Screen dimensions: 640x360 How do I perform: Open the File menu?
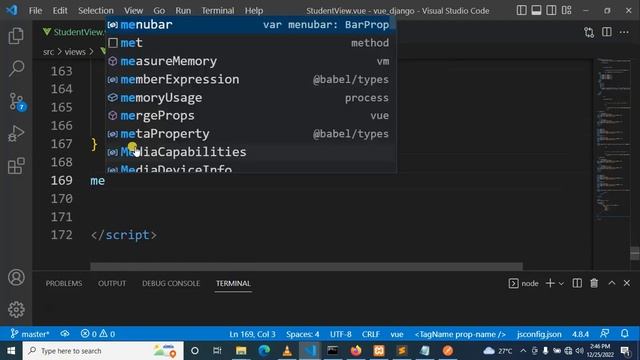point(35,11)
